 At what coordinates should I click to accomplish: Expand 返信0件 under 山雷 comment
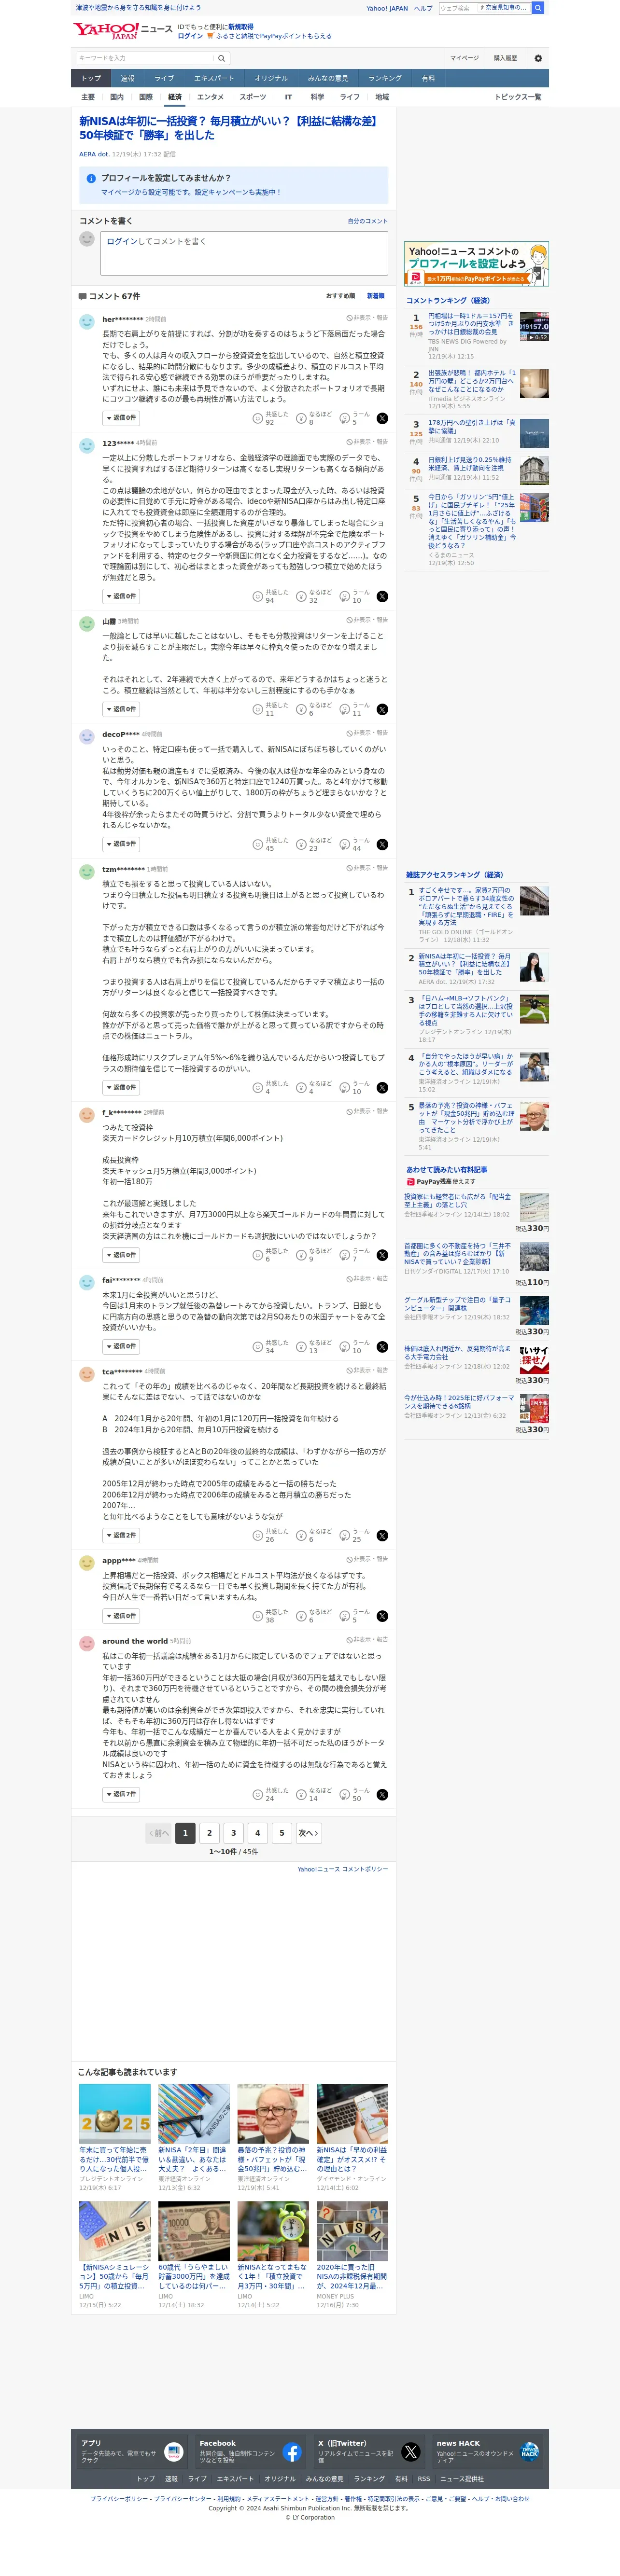point(121,709)
